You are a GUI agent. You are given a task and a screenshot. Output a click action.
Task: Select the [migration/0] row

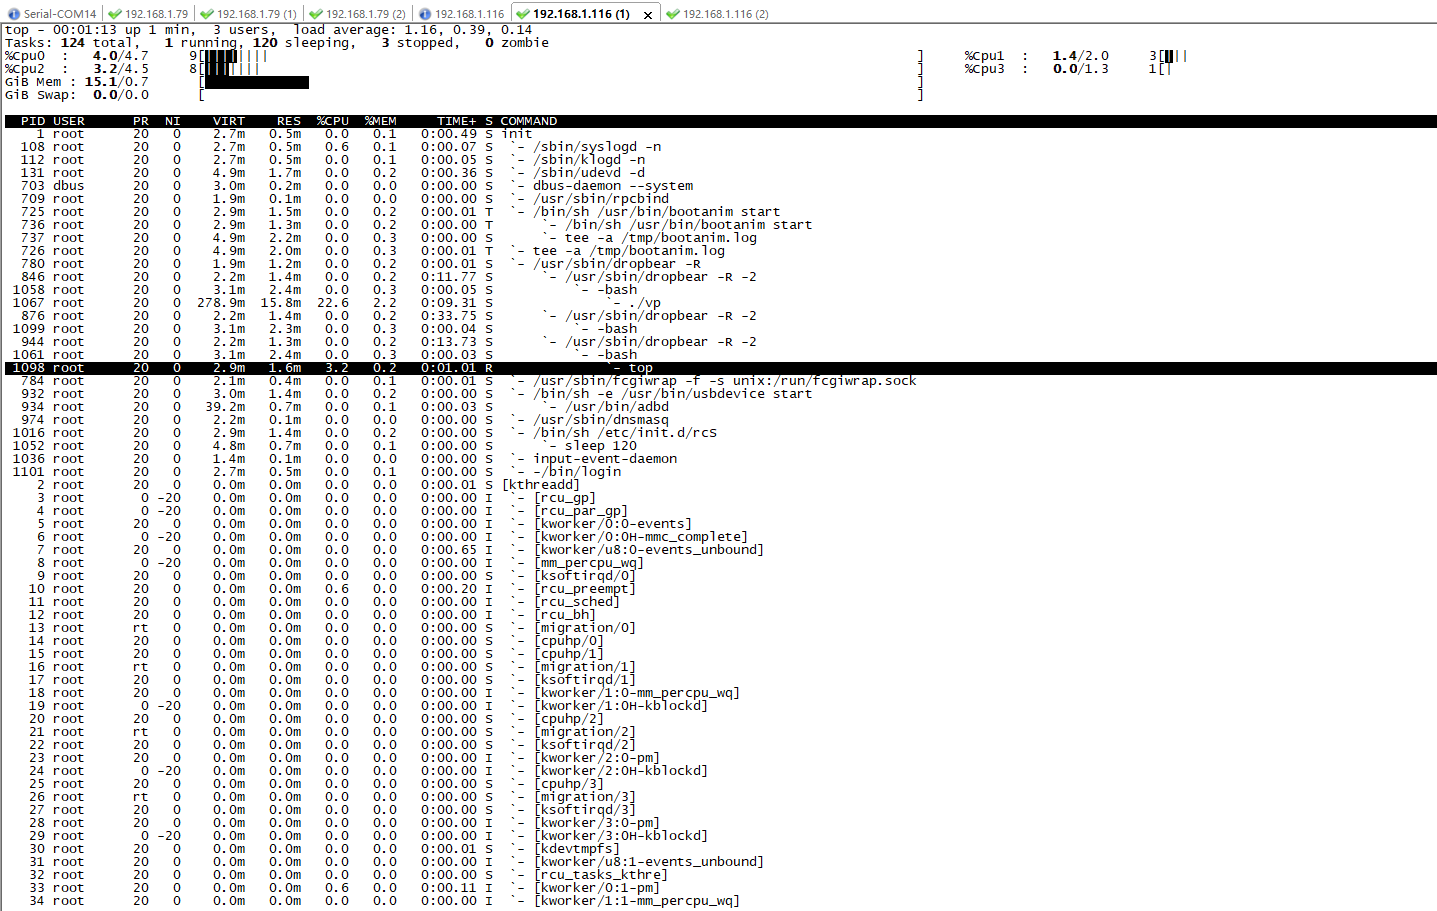720,628
